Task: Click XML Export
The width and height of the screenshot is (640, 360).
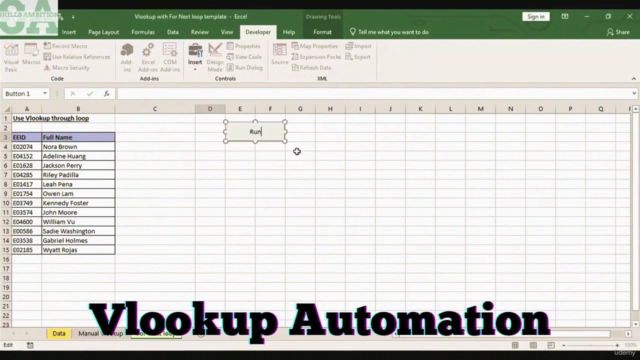Action: (x=358, y=57)
